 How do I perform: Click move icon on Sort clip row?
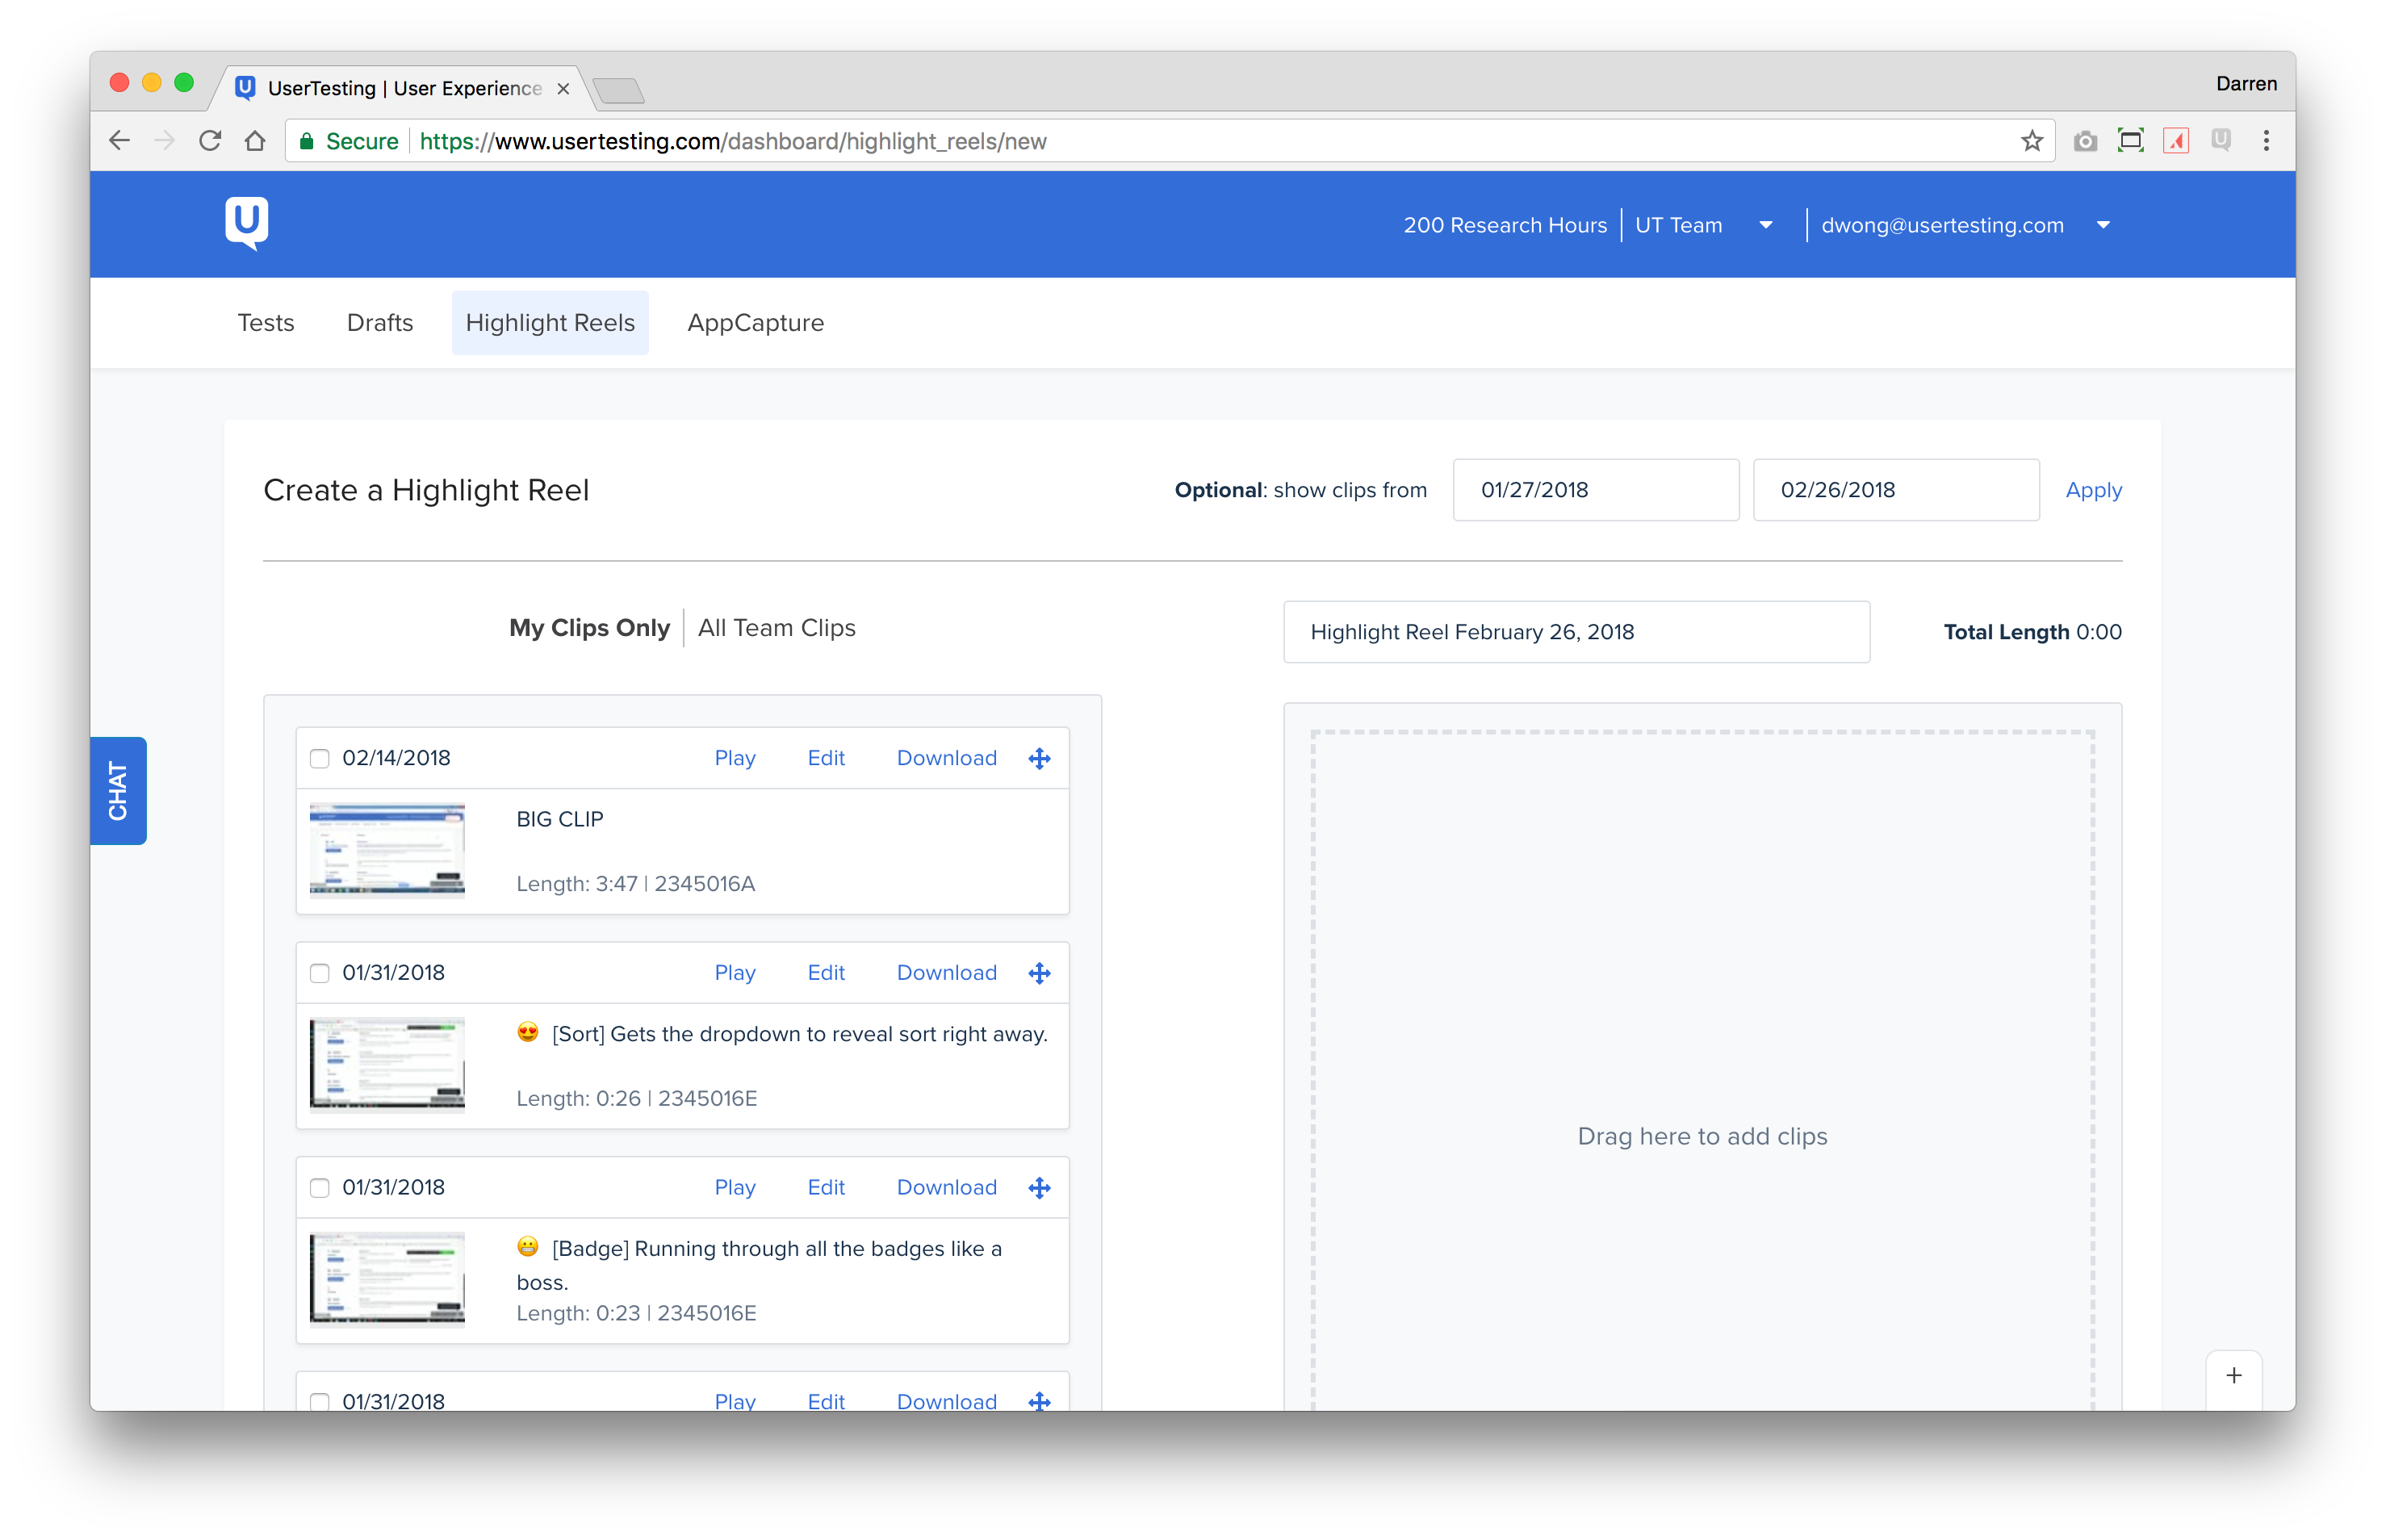point(1039,973)
